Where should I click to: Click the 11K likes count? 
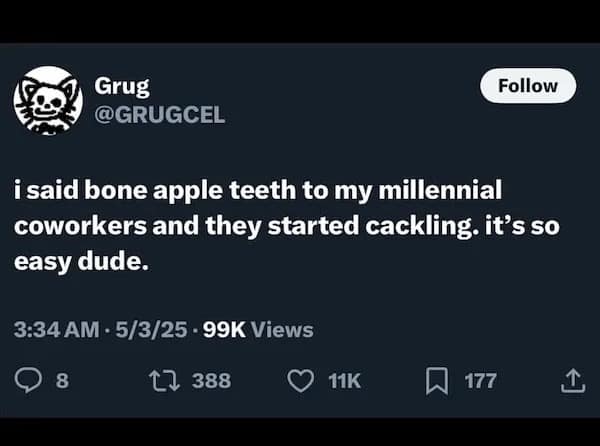(x=345, y=380)
